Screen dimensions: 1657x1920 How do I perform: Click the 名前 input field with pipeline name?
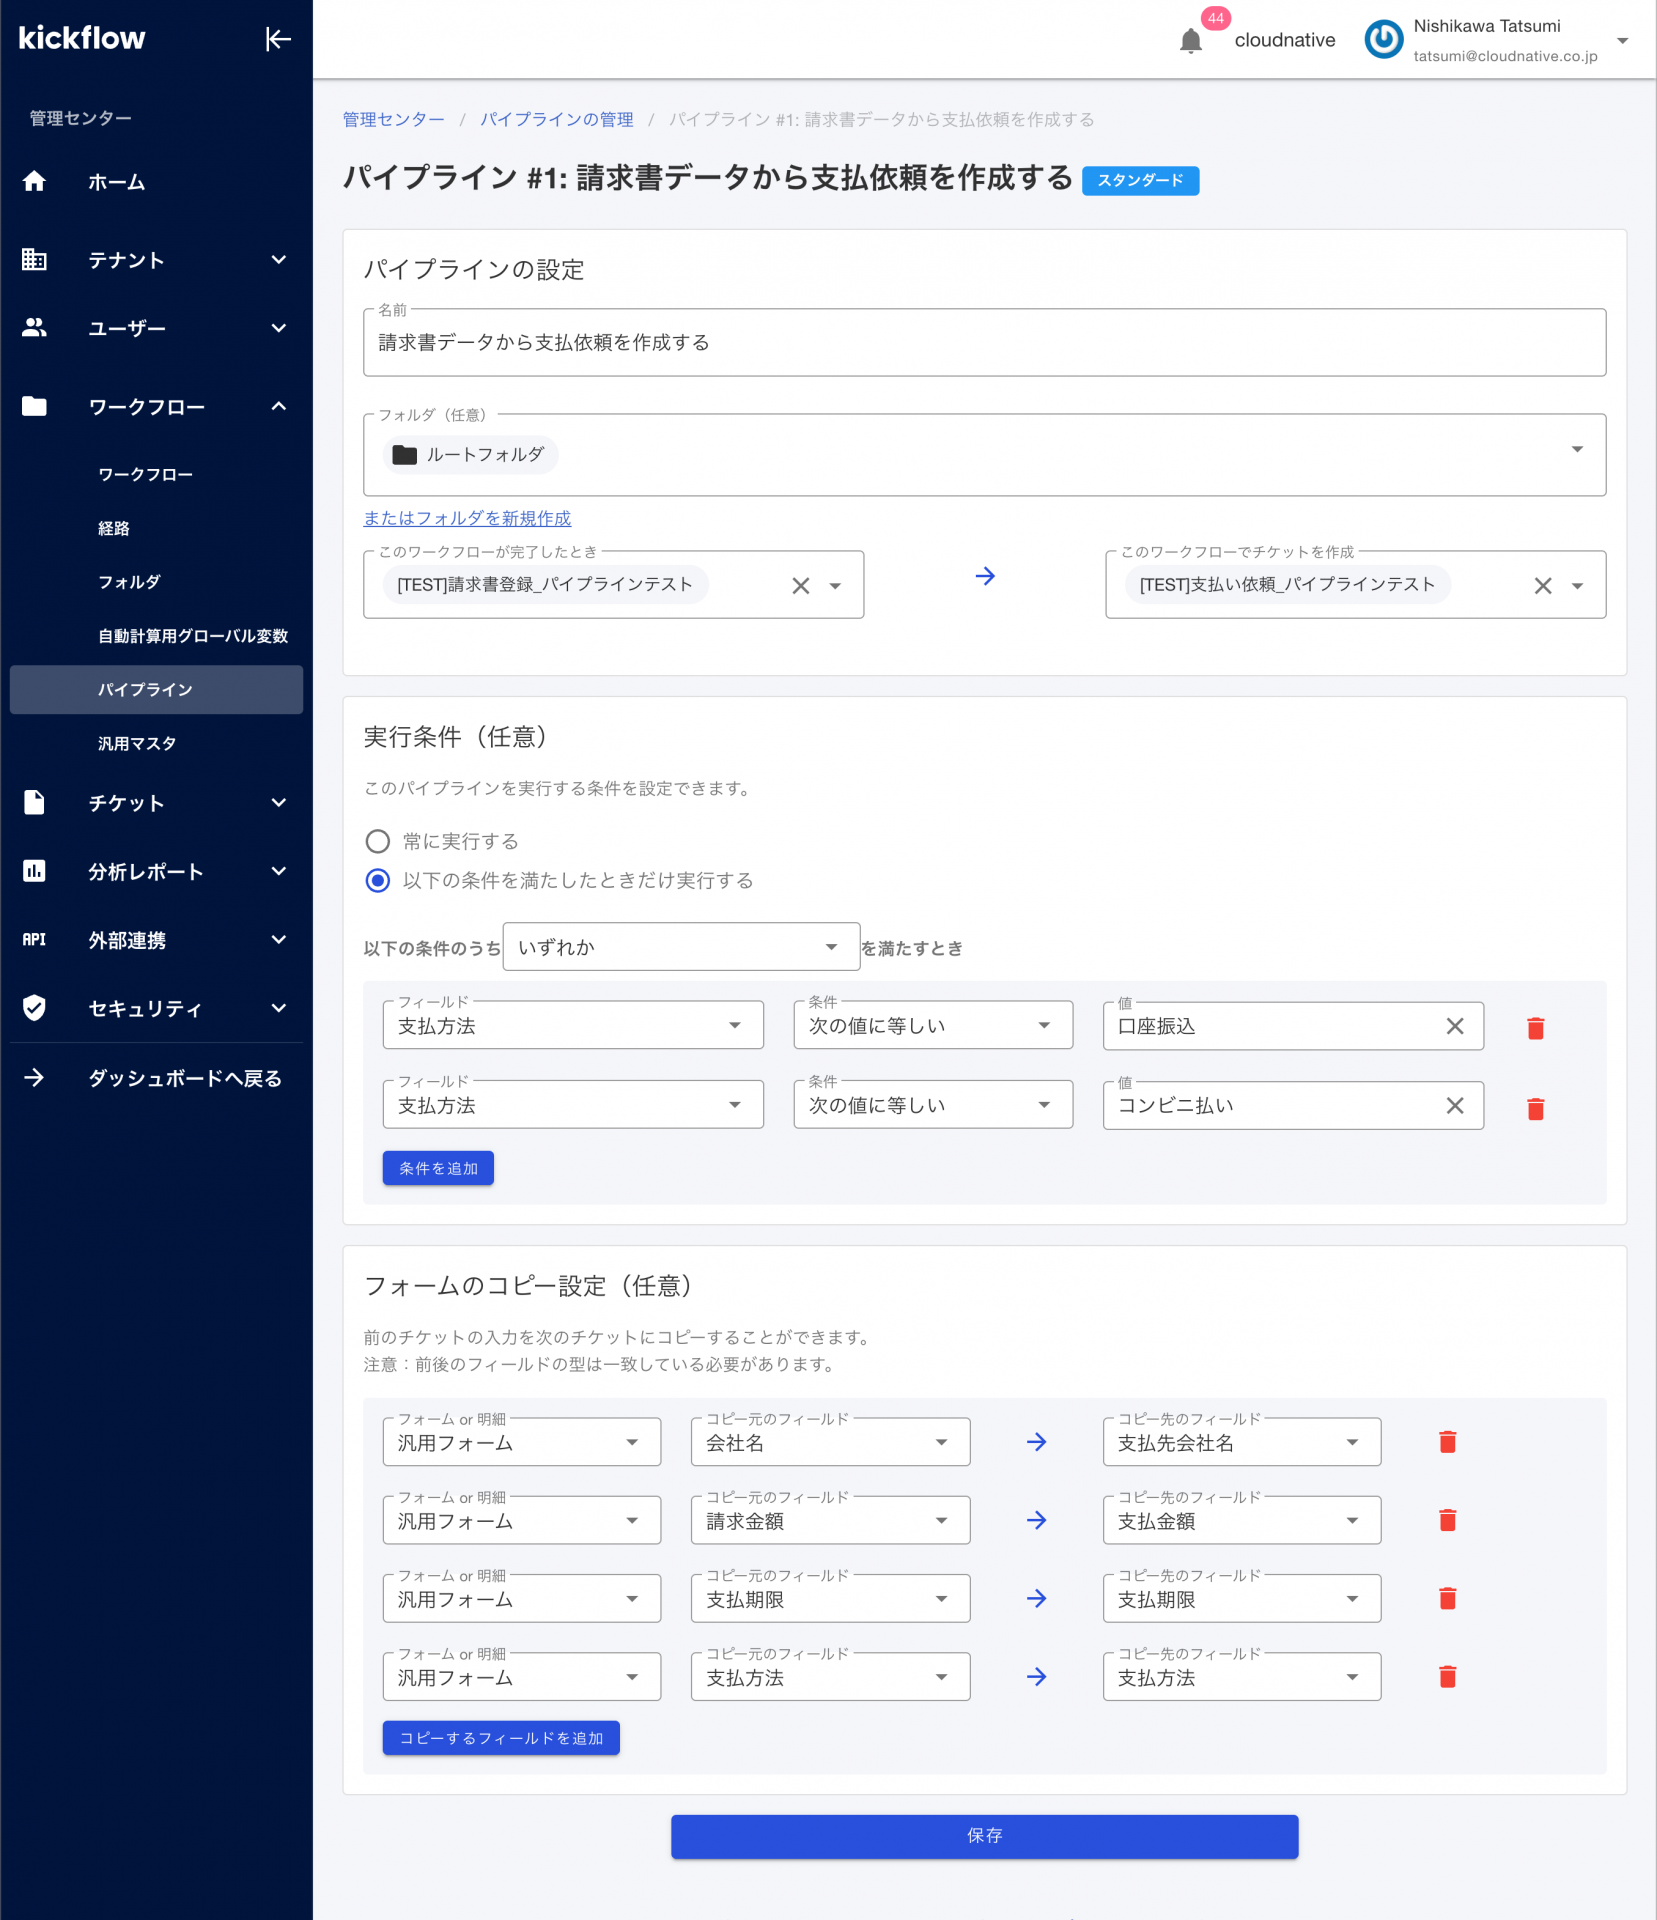pos(984,343)
